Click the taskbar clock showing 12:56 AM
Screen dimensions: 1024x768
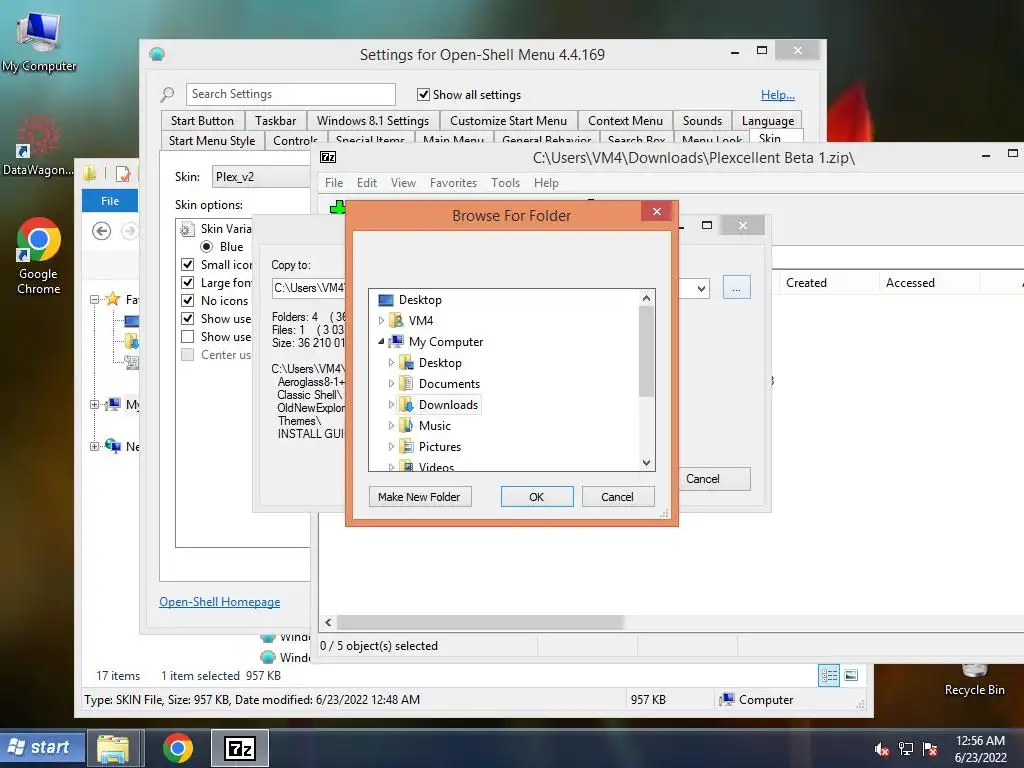(980, 749)
